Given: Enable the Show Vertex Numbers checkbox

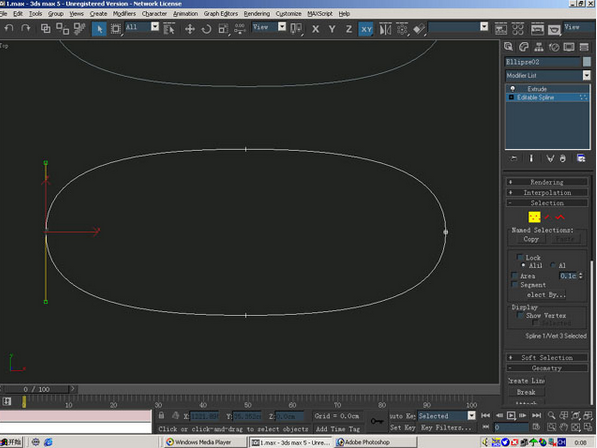Looking at the screenshot, I should (x=520, y=315).
